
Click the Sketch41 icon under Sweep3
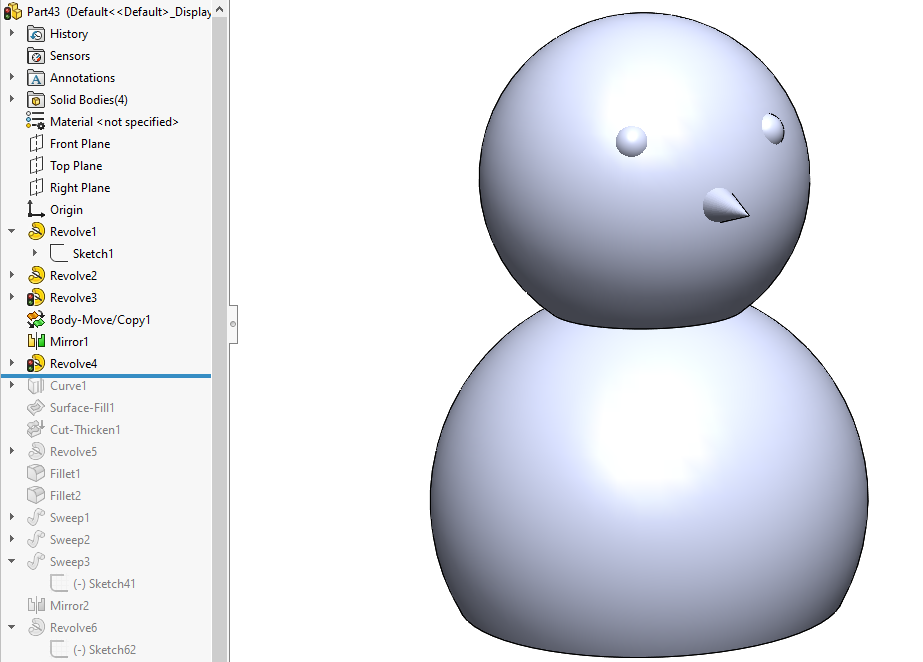pos(59,584)
